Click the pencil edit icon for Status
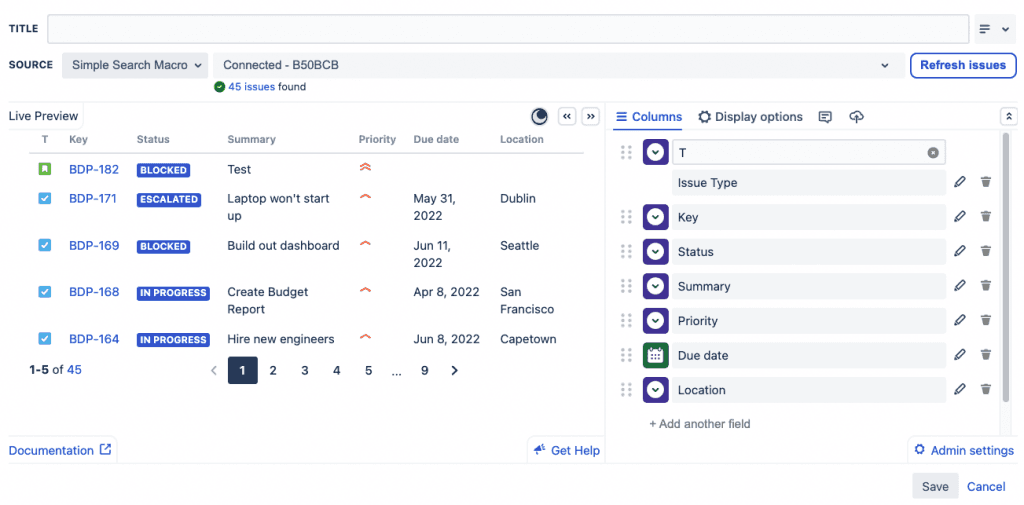This screenshot has height=505, width=1024. 960,251
